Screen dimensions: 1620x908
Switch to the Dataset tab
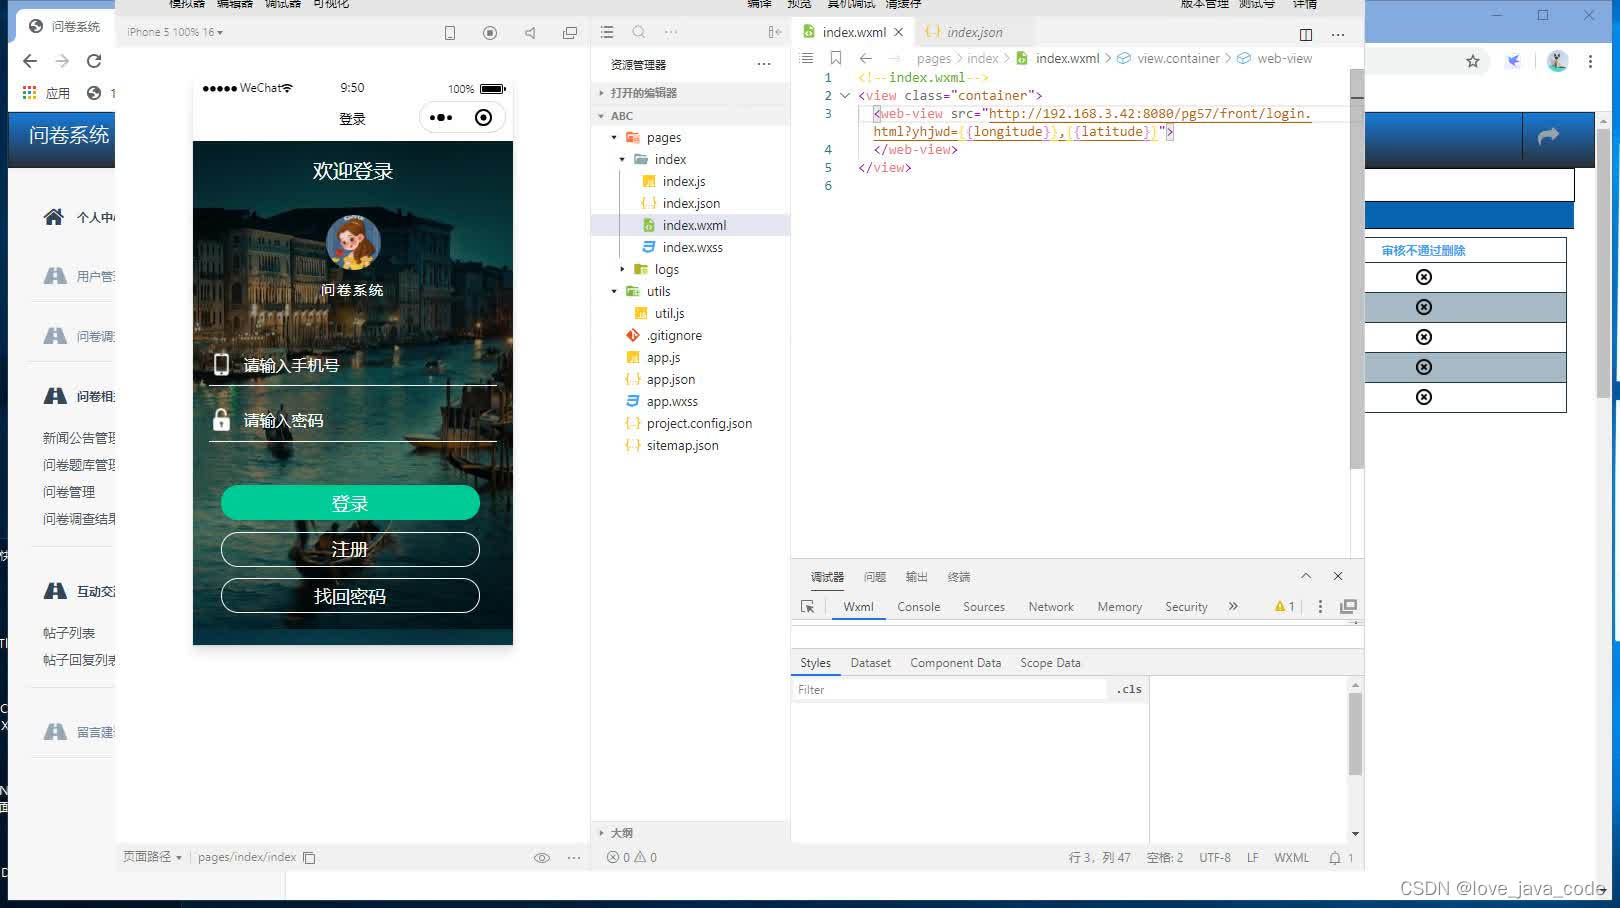click(x=870, y=663)
